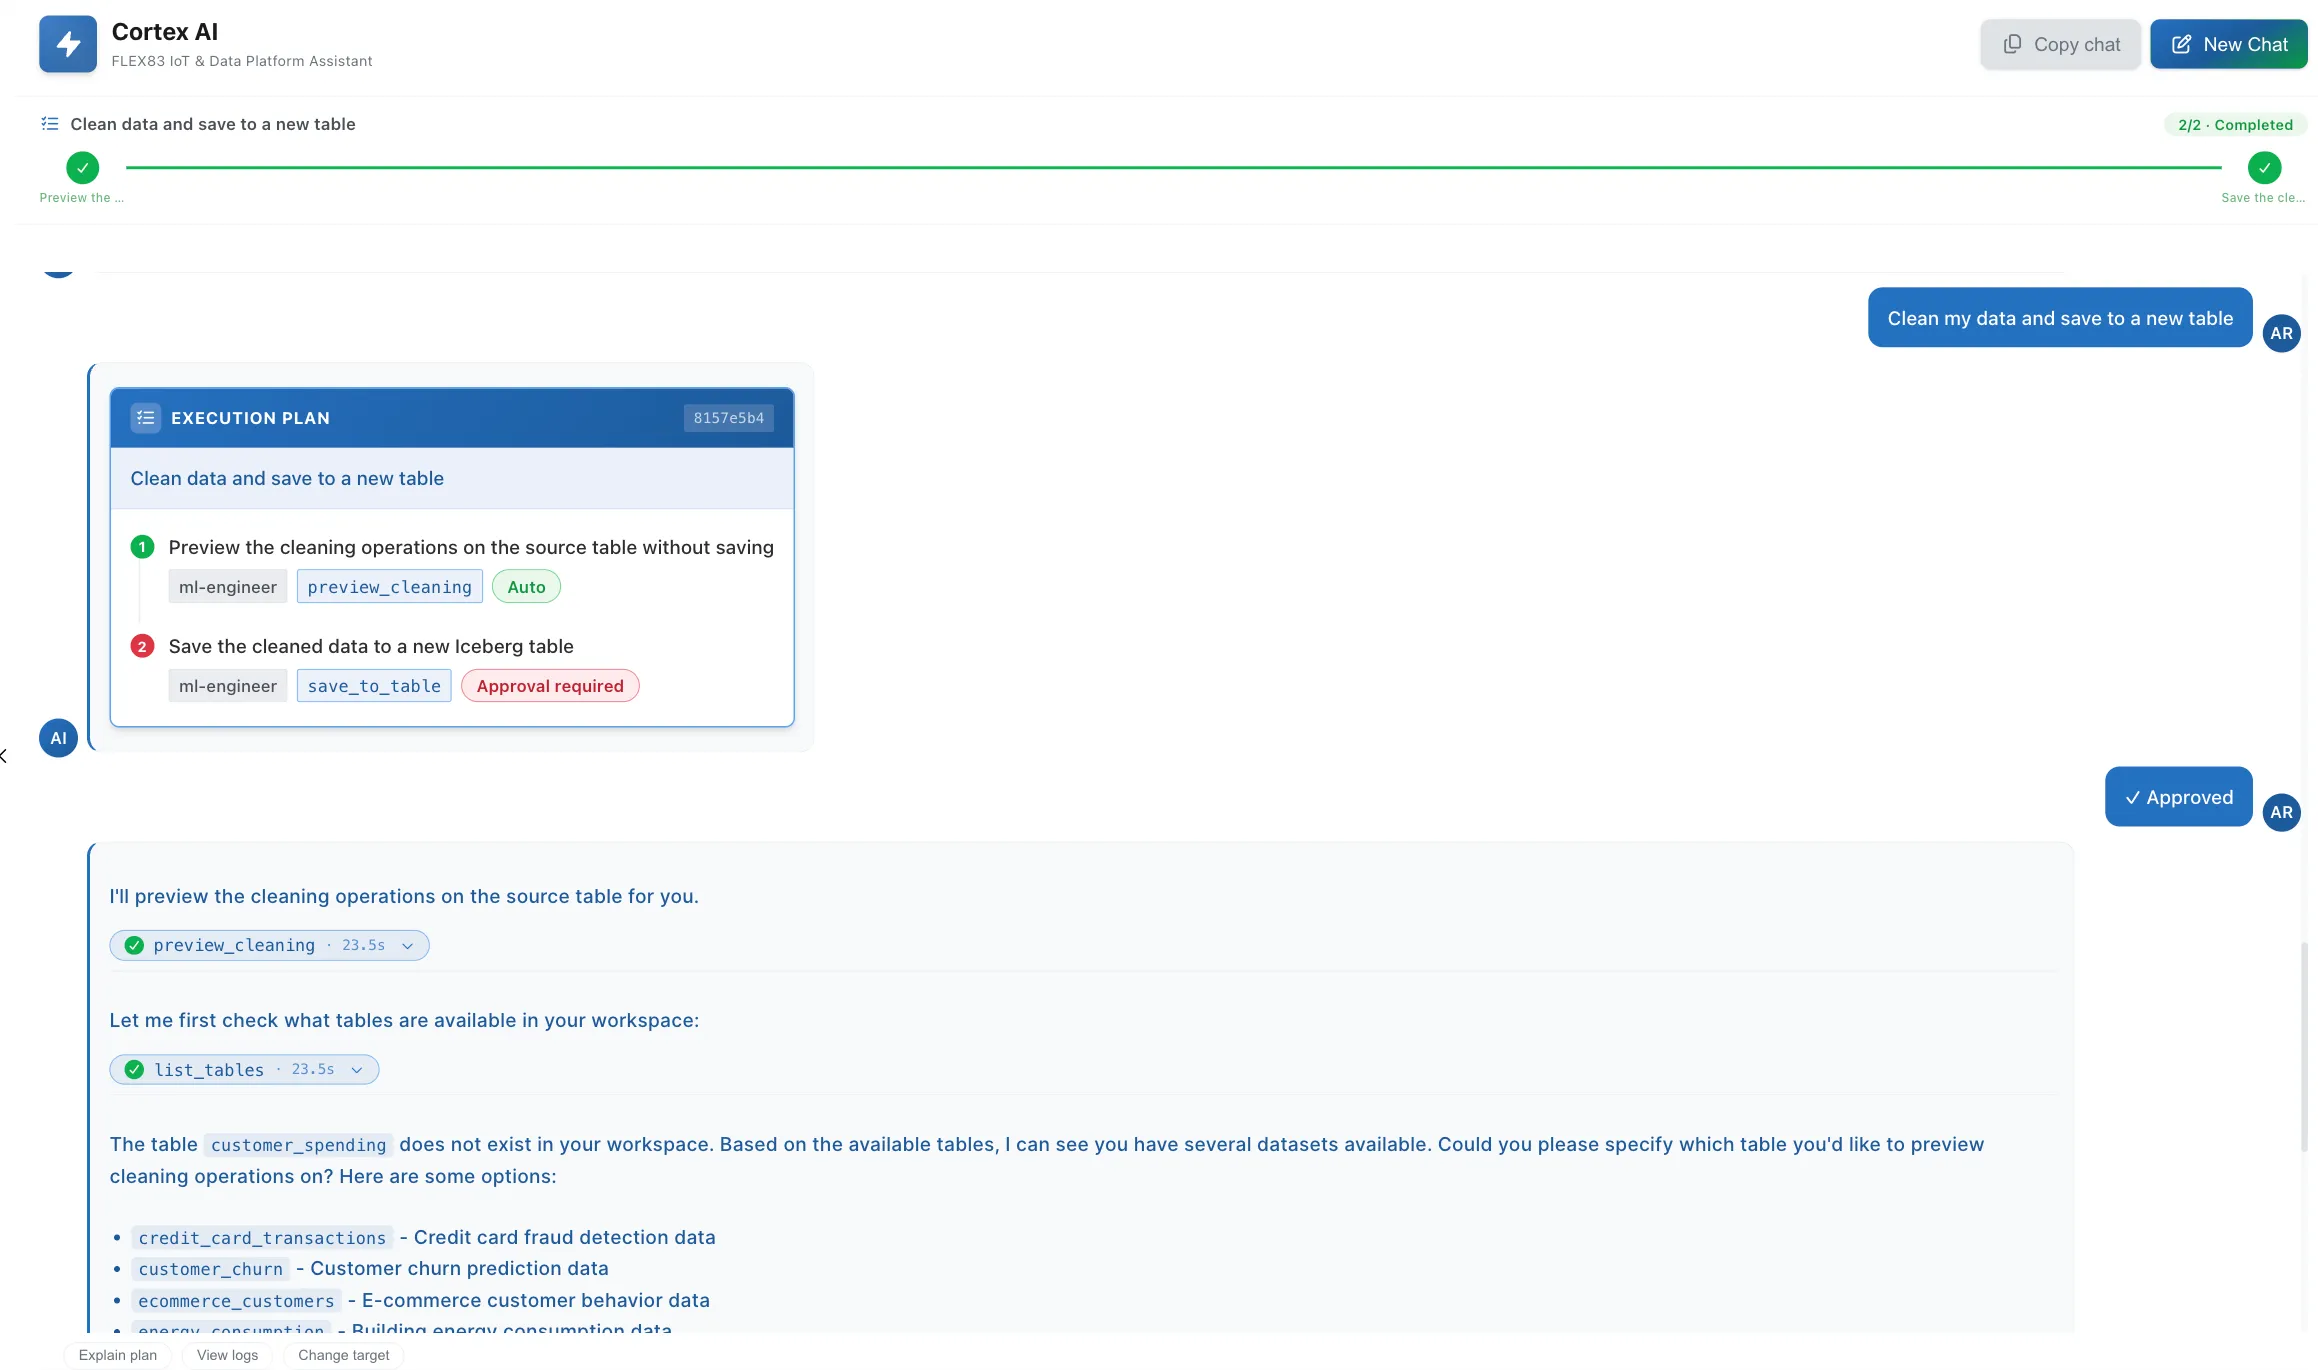
Task: Click the AI avatar beside the execution plan
Action: coord(58,738)
